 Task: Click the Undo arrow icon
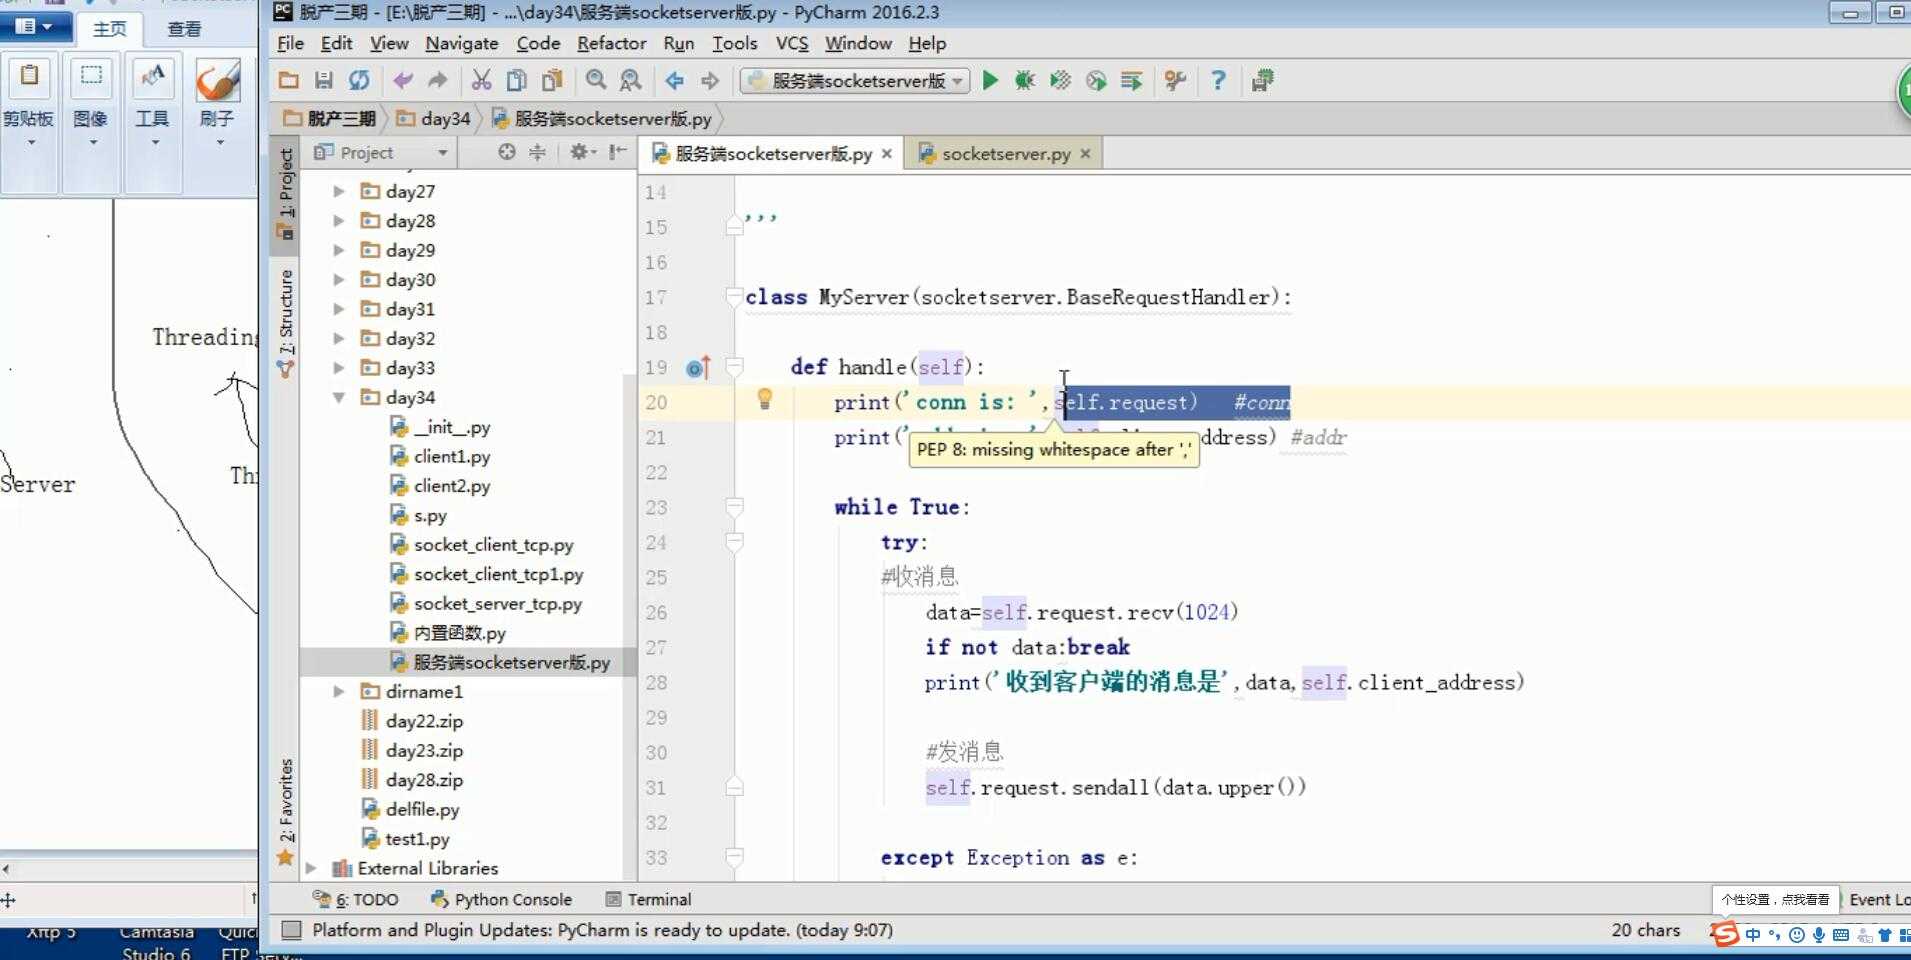click(x=403, y=81)
